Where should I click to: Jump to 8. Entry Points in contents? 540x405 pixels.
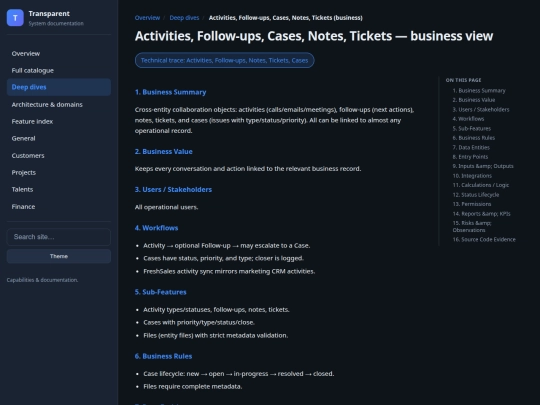point(470,157)
